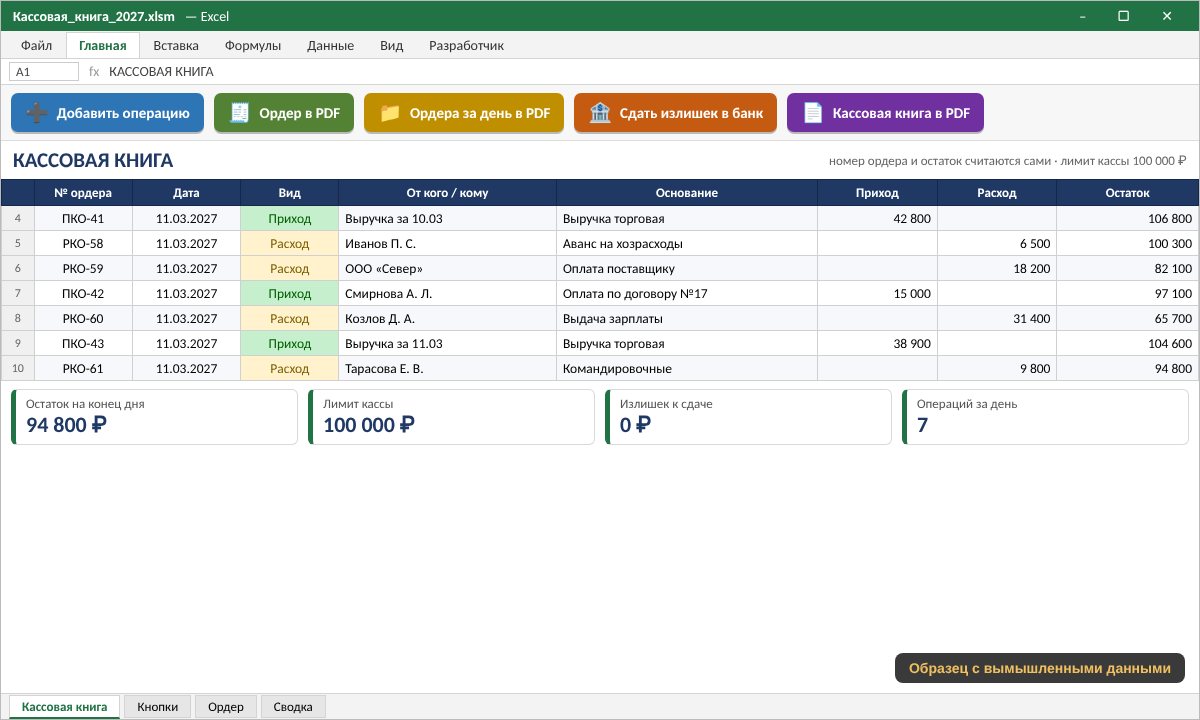The width and height of the screenshot is (1200, 720).
Task: Open the Файл ribbon tab
Action: 37,45
